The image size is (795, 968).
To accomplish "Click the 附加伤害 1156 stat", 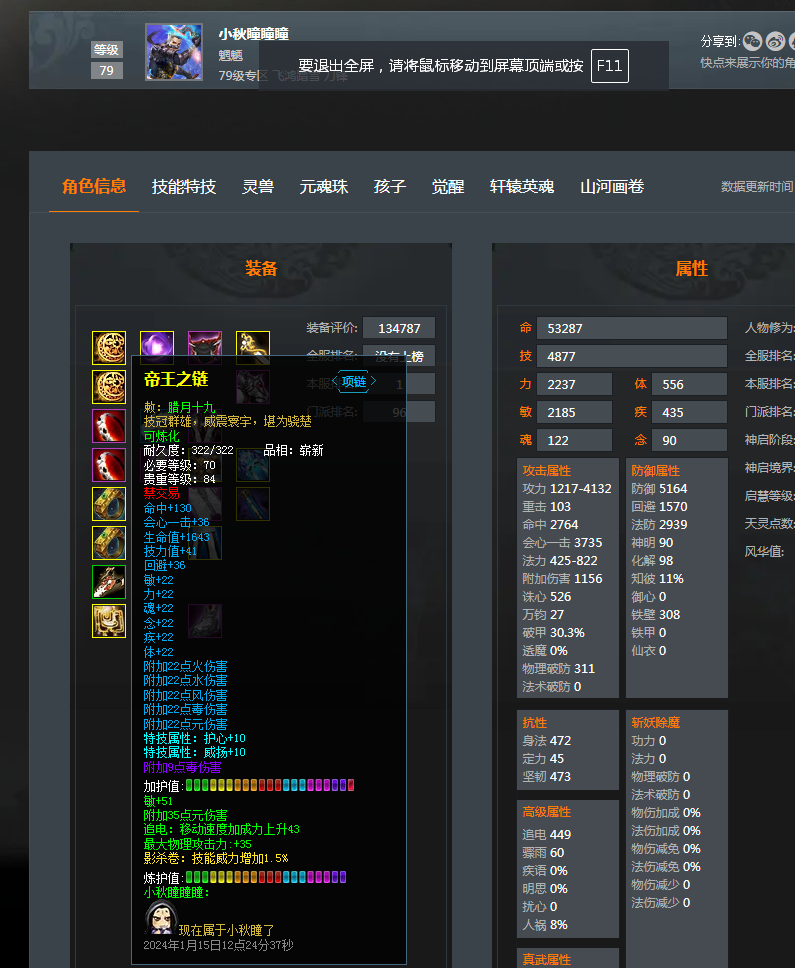I will pos(562,578).
